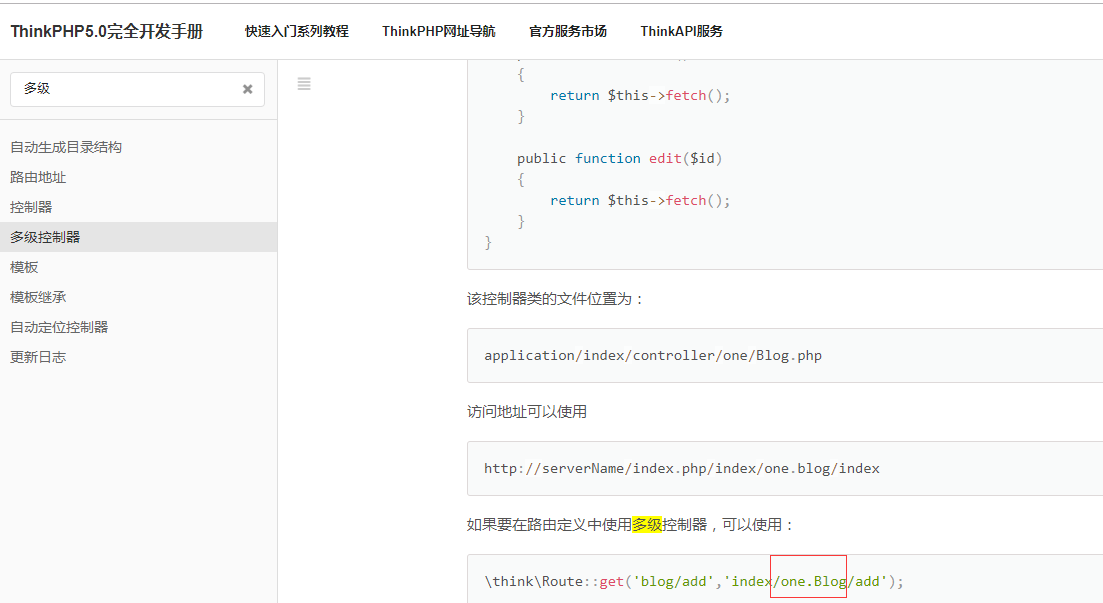Go to 自动生成目录结构 section

pos(64,147)
